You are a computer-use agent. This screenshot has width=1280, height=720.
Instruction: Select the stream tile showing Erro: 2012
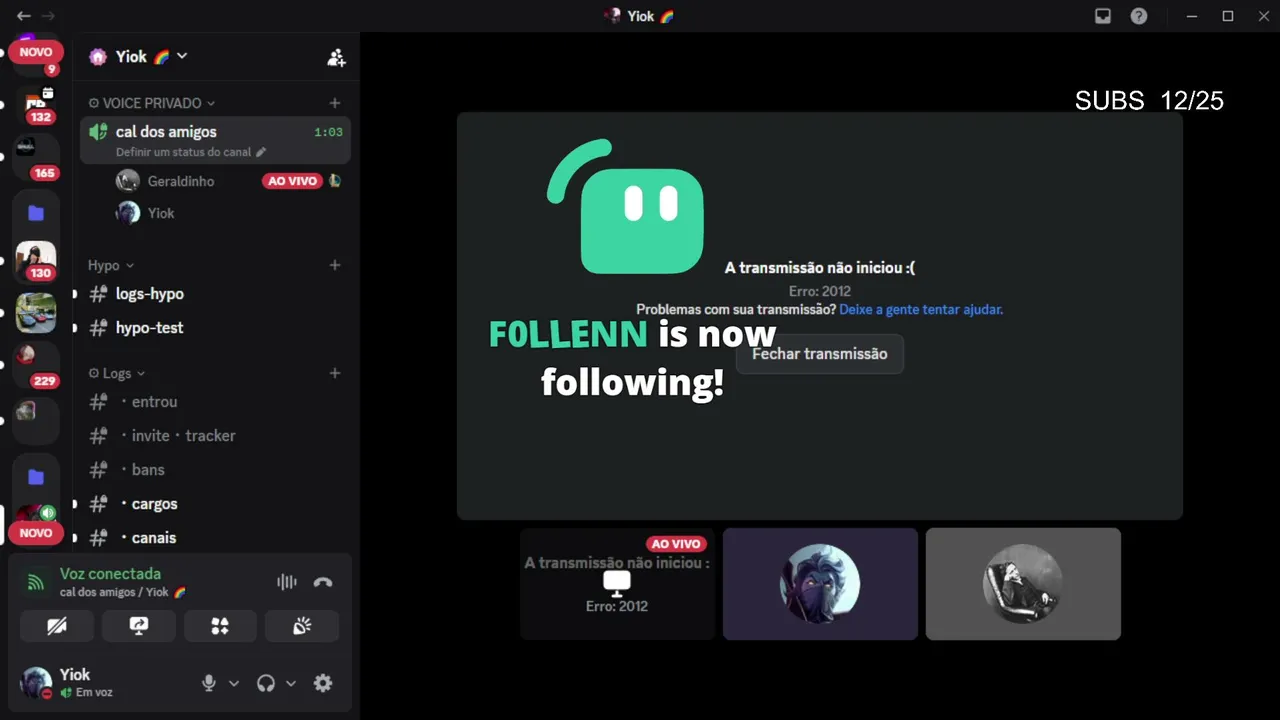click(x=617, y=584)
